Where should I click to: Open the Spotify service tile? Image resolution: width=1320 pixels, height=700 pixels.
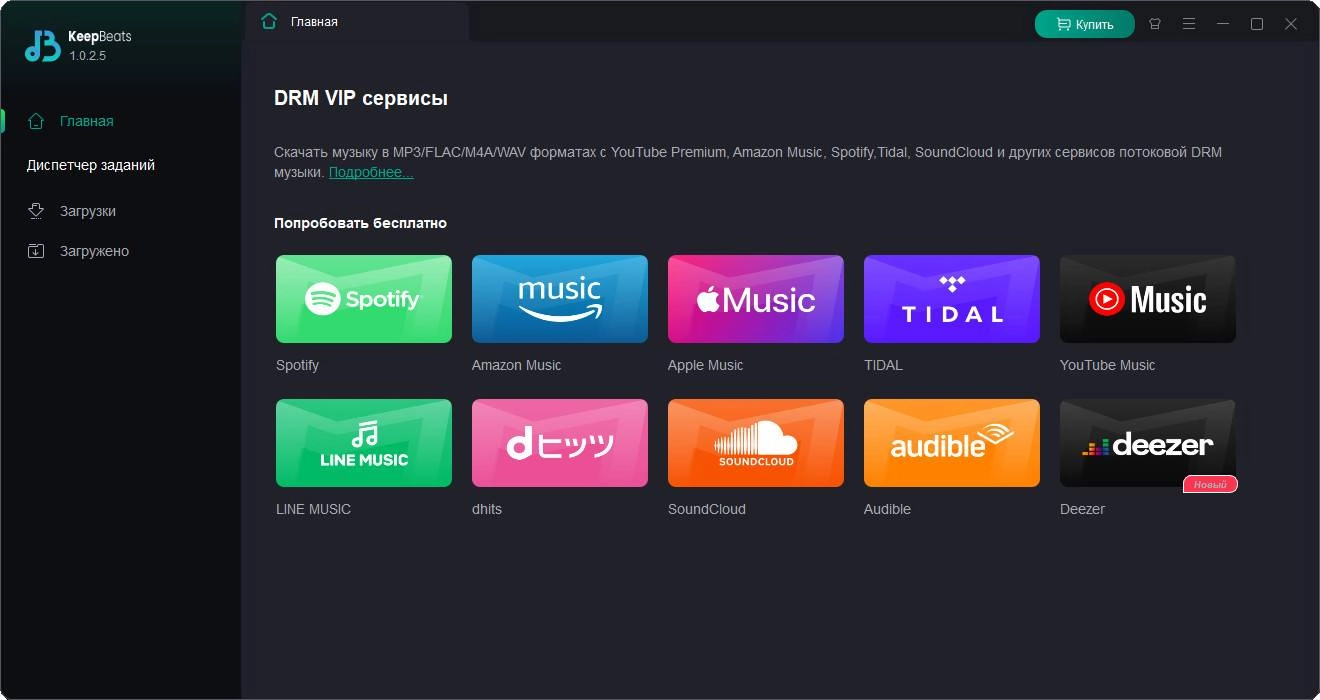pyautogui.click(x=364, y=299)
